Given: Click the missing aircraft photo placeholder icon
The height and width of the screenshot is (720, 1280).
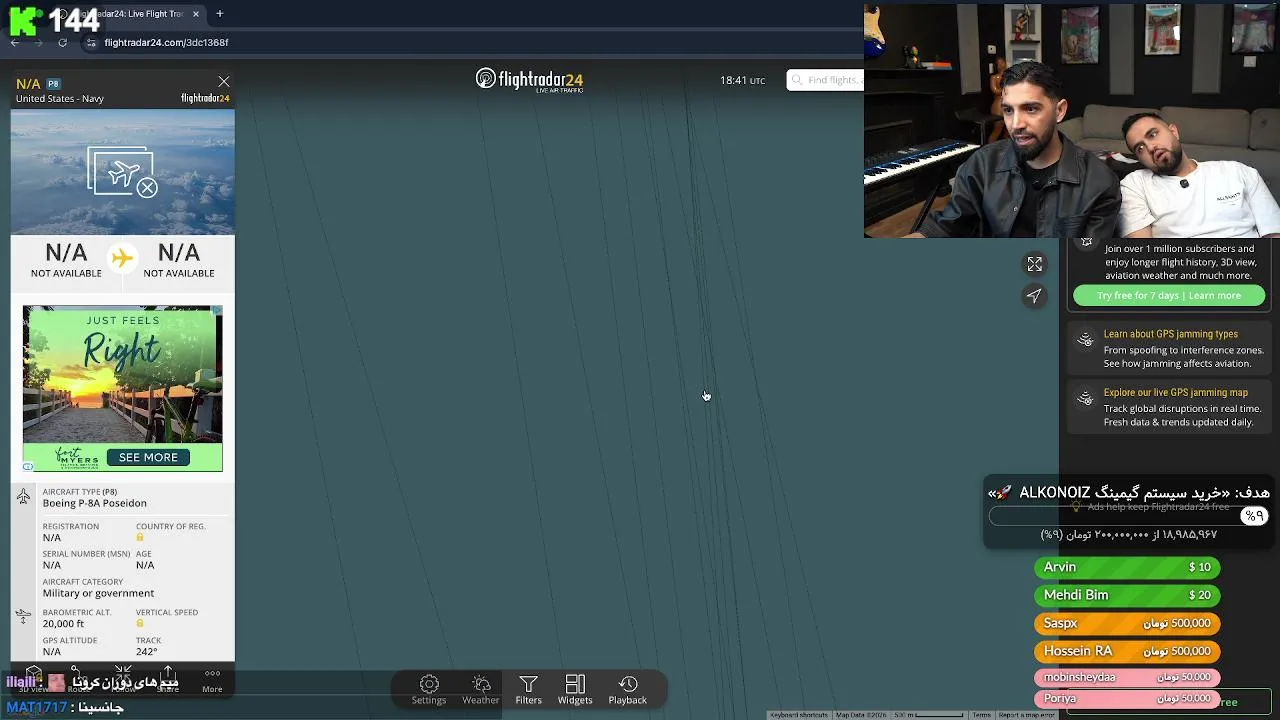Looking at the screenshot, I should pyautogui.click(x=123, y=172).
